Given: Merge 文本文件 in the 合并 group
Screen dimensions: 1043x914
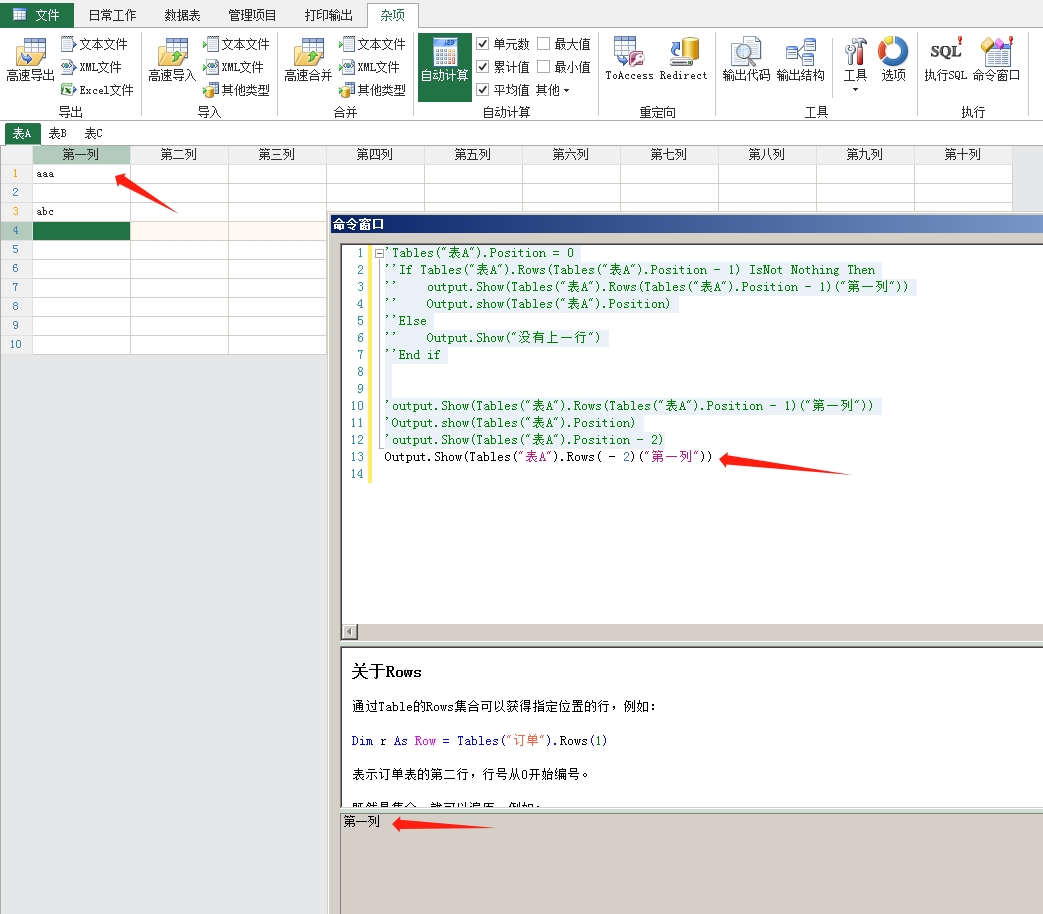Looking at the screenshot, I should [x=372, y=44].
